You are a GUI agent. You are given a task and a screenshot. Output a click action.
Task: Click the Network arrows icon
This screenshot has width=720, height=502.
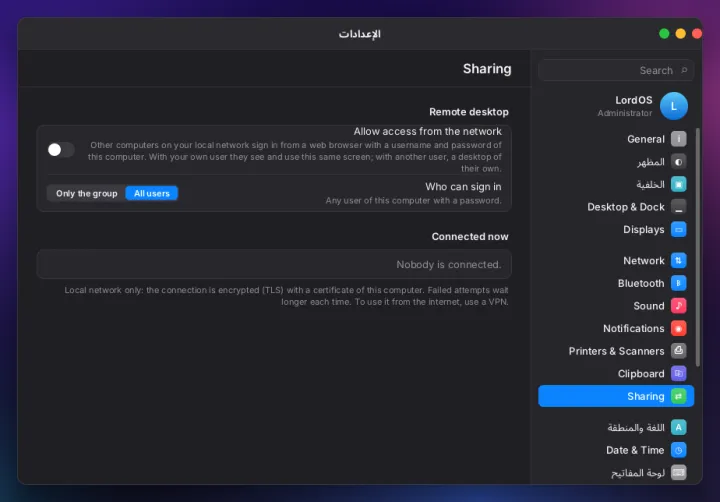tap(678, 260)
